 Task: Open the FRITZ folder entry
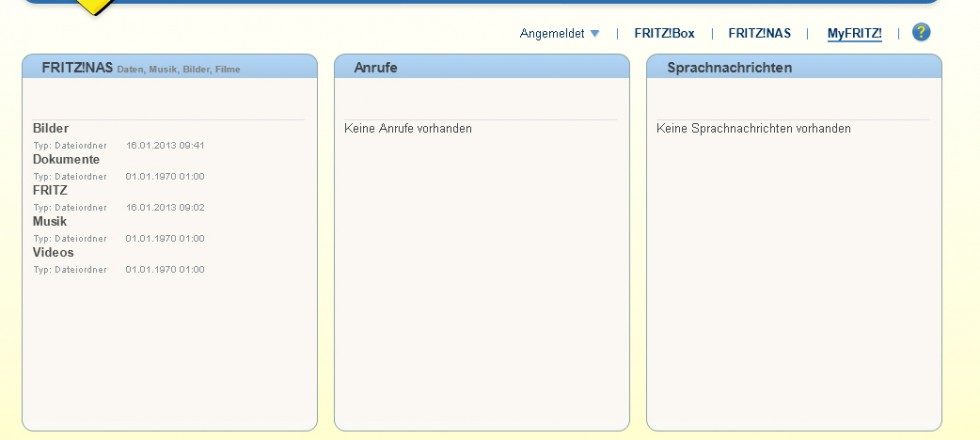coord(50,190)
